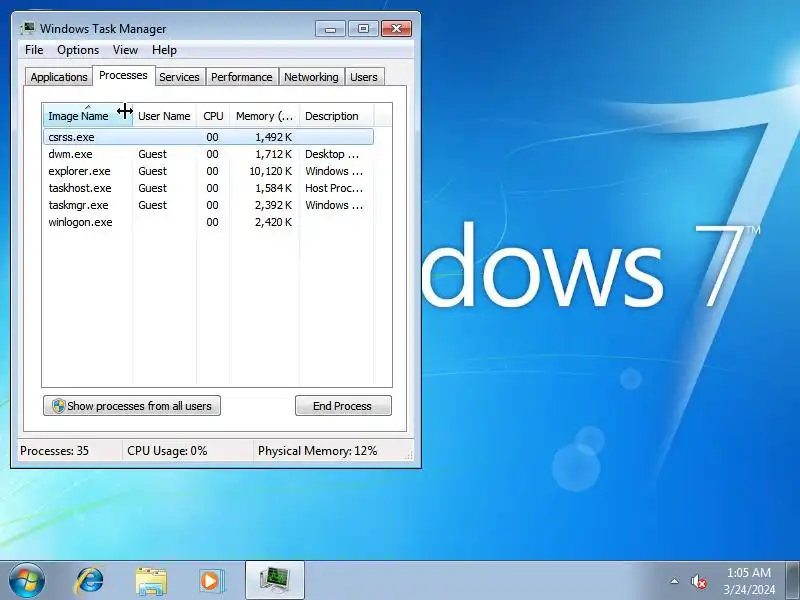
Task: Click the 'Desktop ...' description cell
Action: click(x=332, y=154)
